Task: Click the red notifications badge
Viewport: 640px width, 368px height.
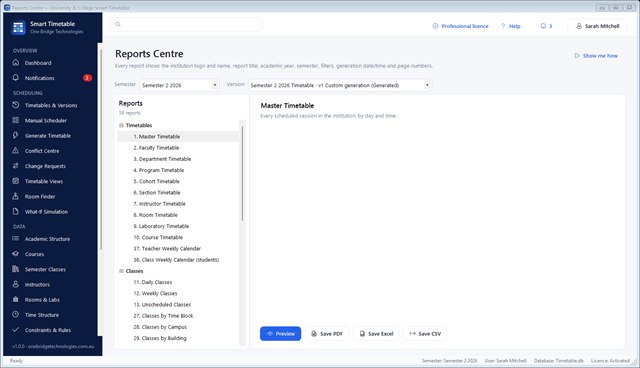Action: 87,78
